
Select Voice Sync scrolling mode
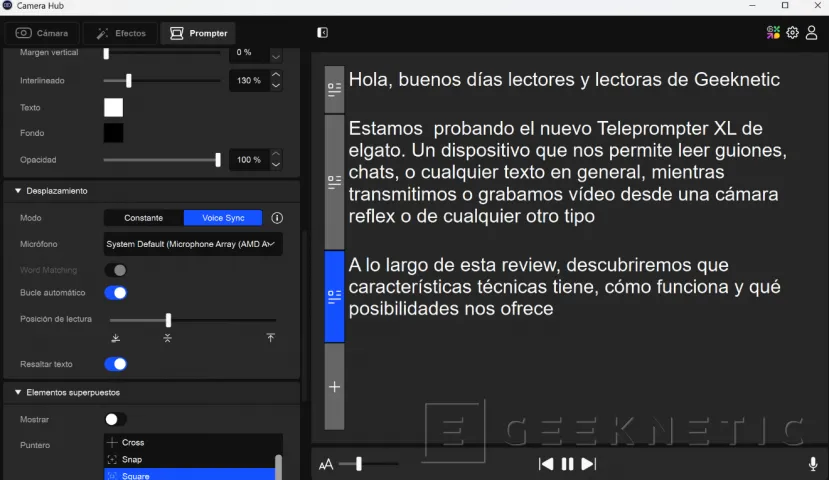(223, 218)
